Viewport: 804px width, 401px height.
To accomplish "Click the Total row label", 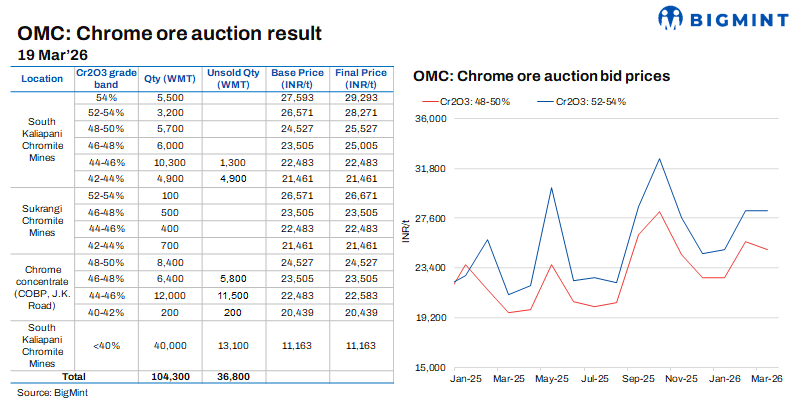I will [74, 376].
